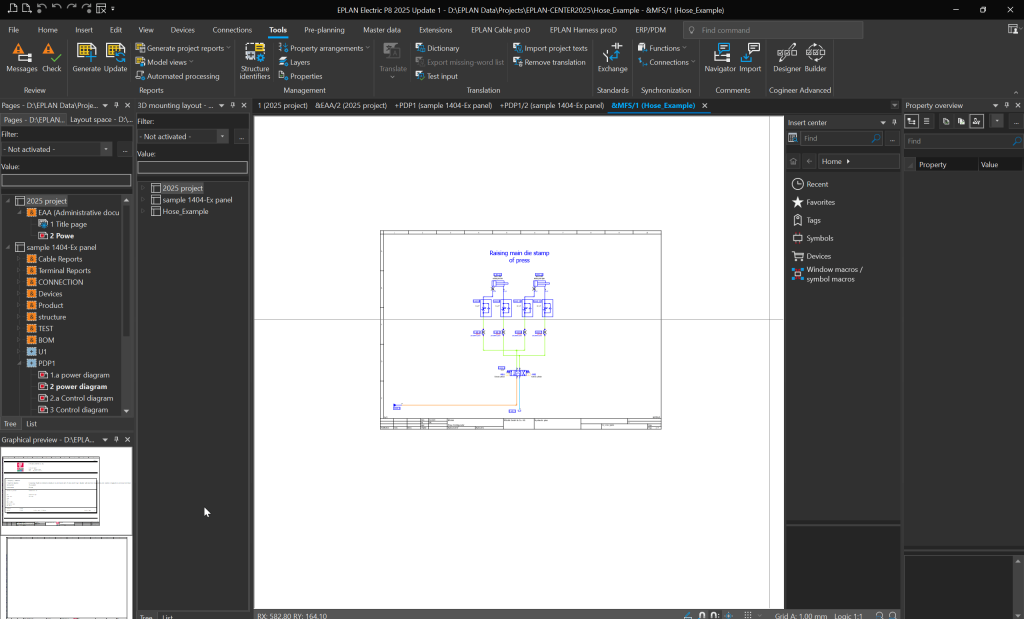The height and width of the screenshot is (619, 1024).
Task: Open the Master data ribbon tab
Action: [x=382, y=30]
